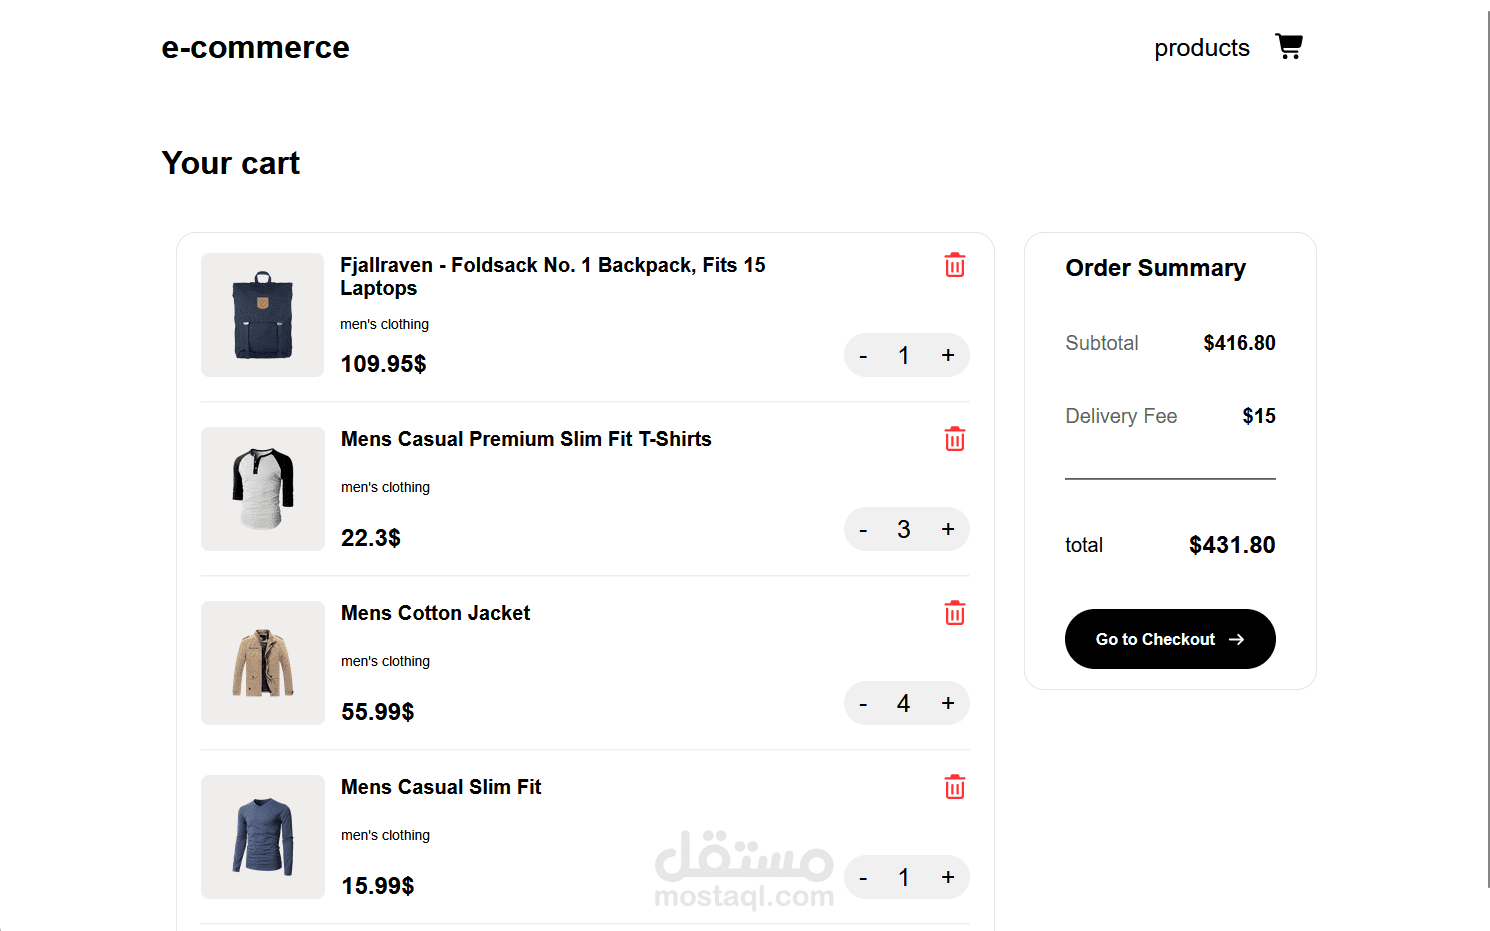The image size is (1490, 931).
Task: Open the Mens Cotton Jacket thumbnail
Action: point(262,663)
